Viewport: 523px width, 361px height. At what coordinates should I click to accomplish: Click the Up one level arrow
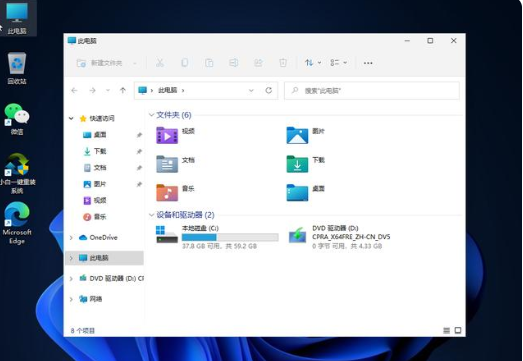[123, 90]
